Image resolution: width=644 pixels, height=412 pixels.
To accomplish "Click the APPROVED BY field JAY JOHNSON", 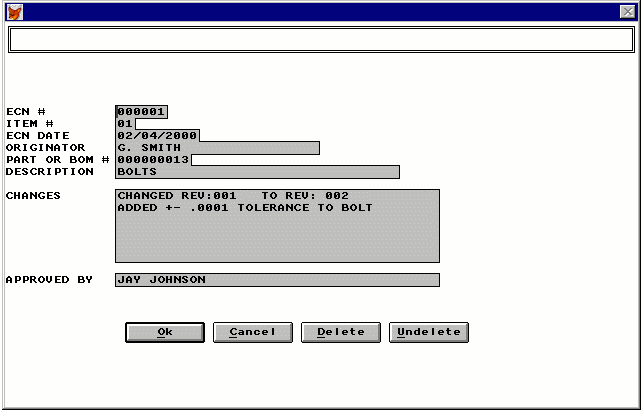I will tap(277, 280).
